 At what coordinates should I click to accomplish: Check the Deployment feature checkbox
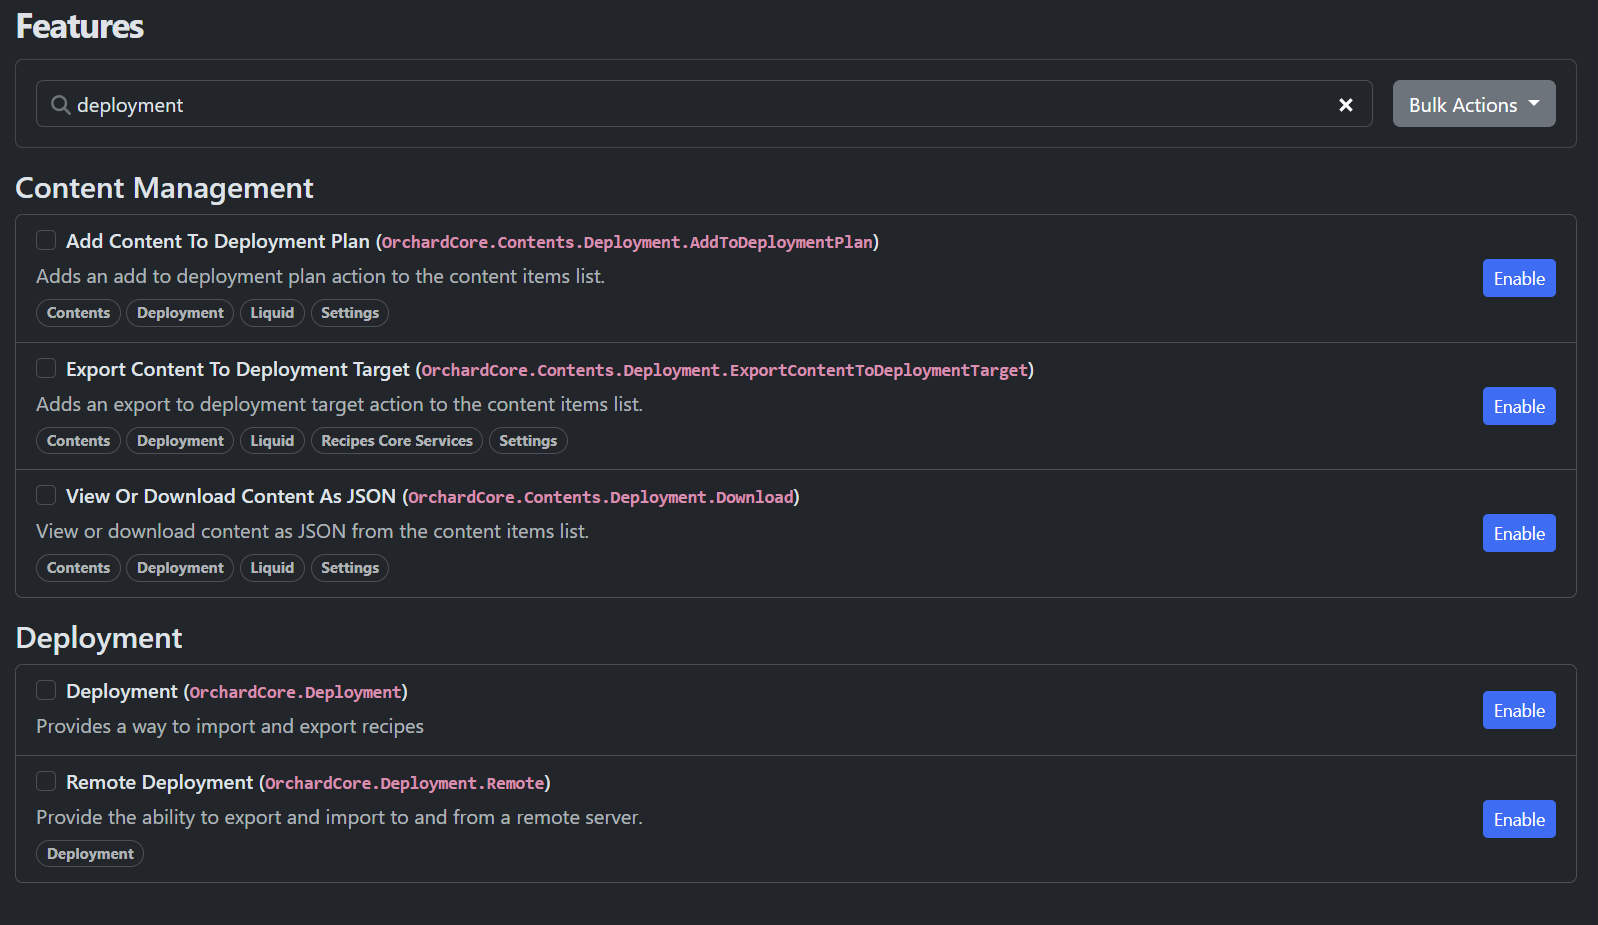point(46,690)
